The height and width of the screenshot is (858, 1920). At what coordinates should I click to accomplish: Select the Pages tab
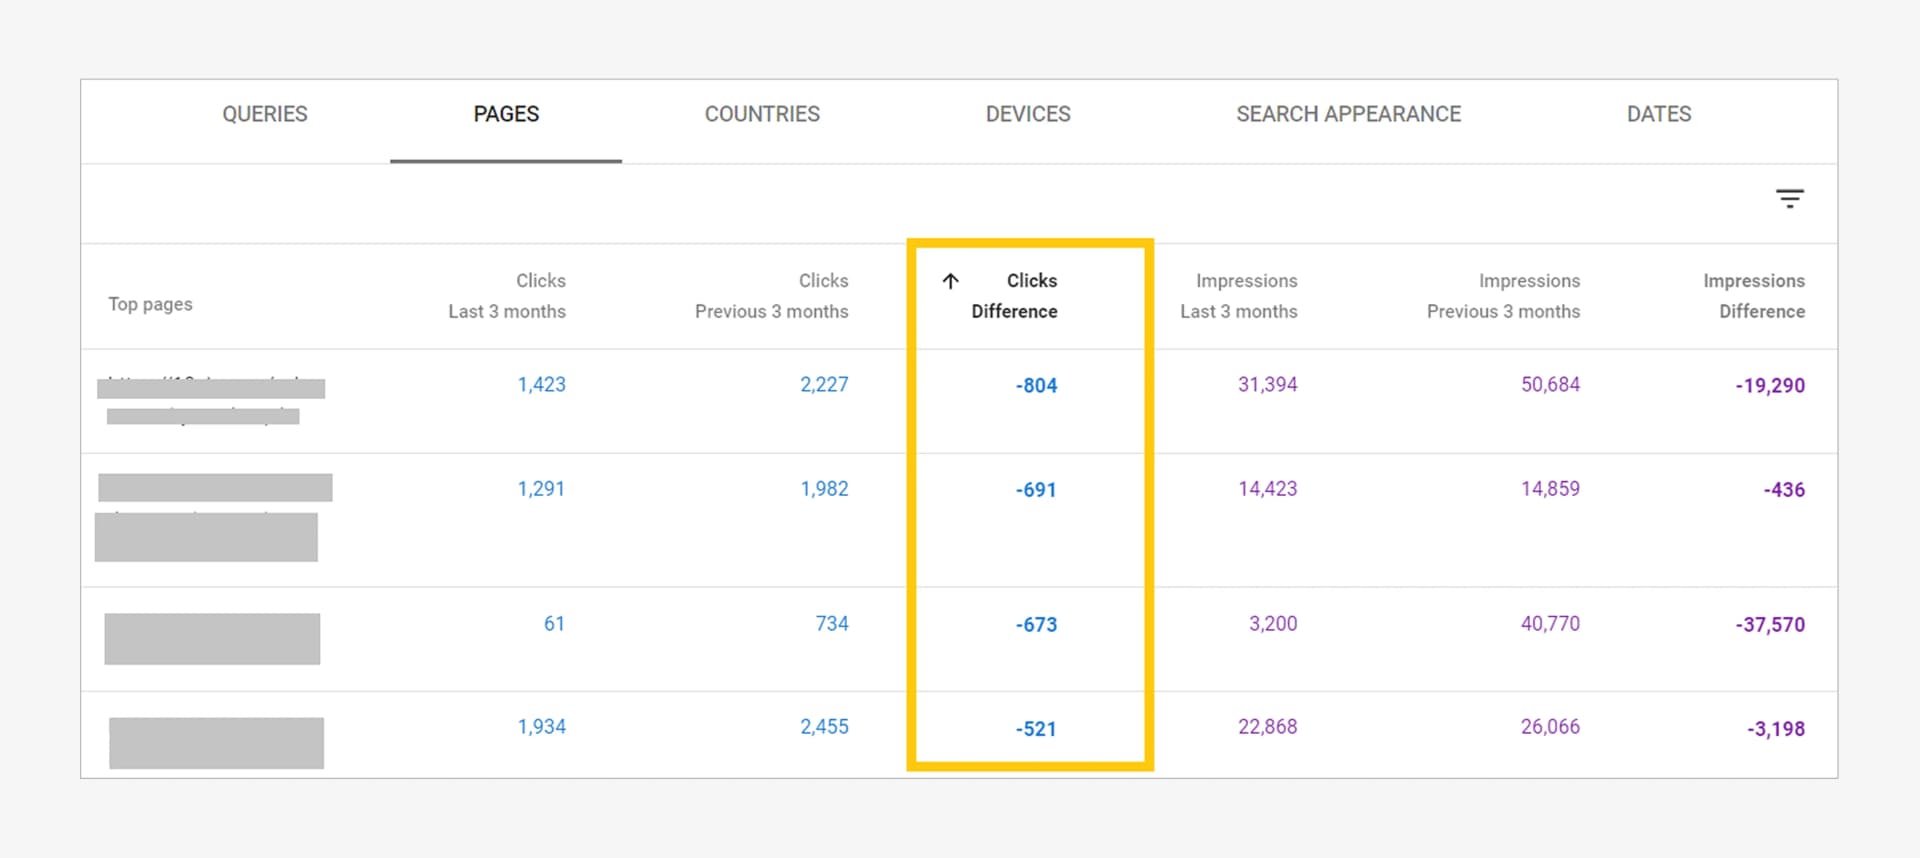point(506,114)
